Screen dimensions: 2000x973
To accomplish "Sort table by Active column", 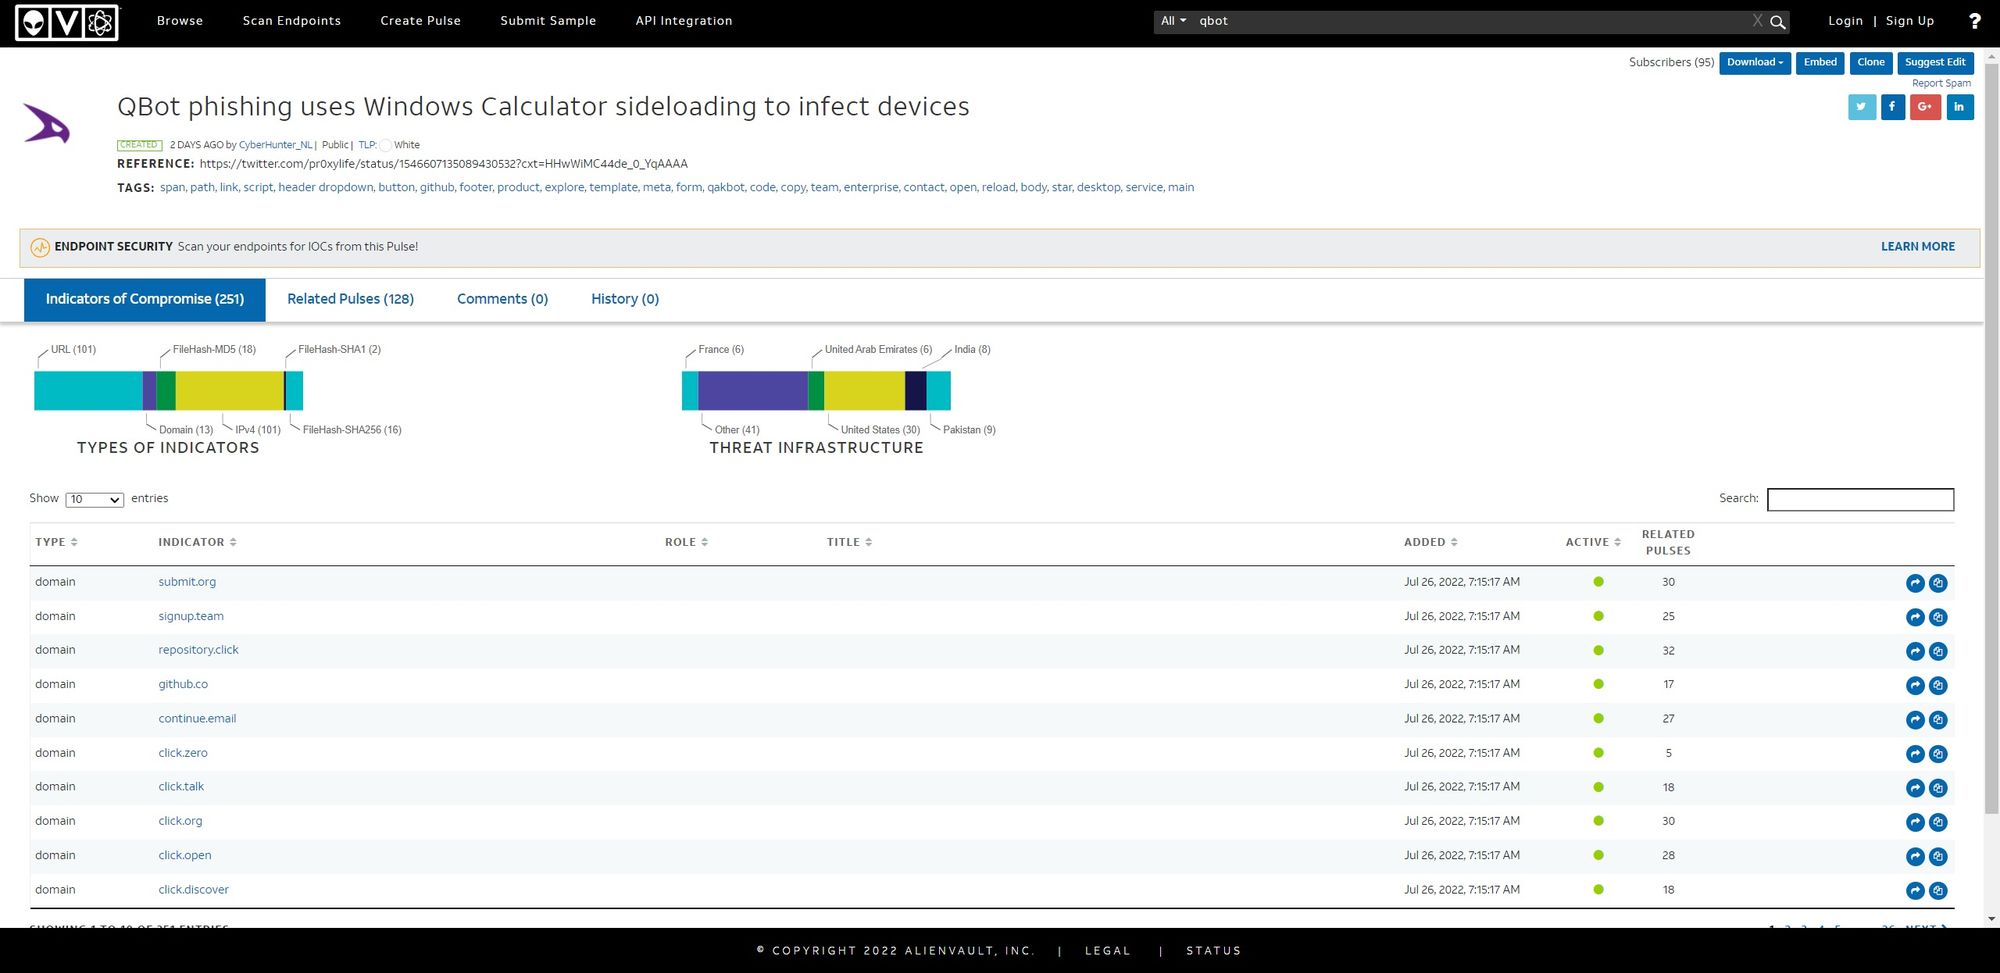I will pyautogui.click(x=1593, y=542).
